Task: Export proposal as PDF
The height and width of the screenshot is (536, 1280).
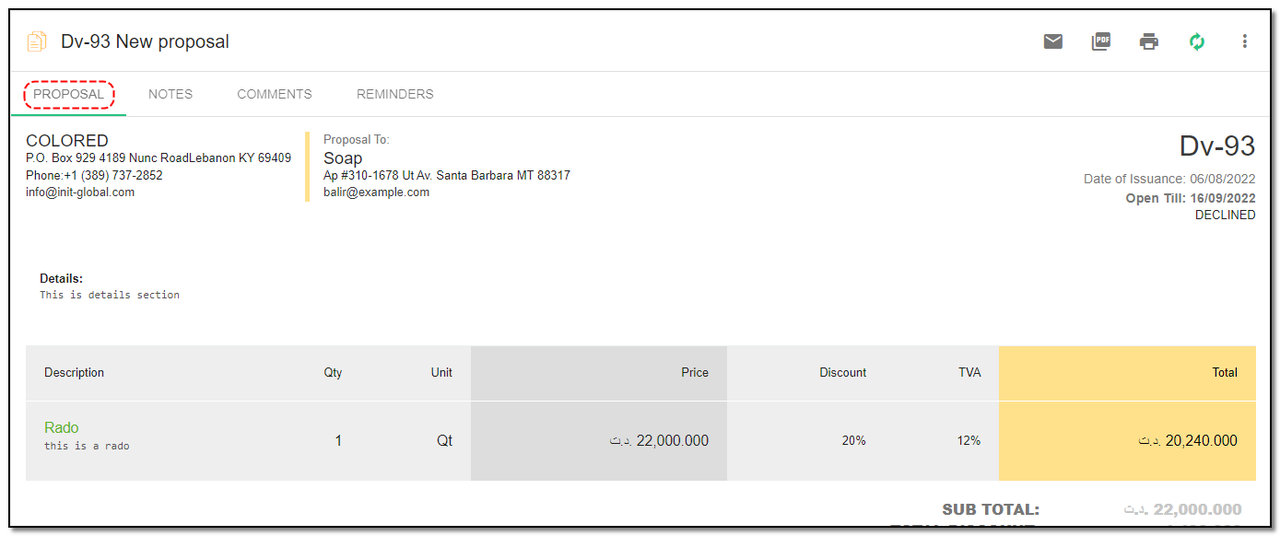Action: click(1101, 41)
